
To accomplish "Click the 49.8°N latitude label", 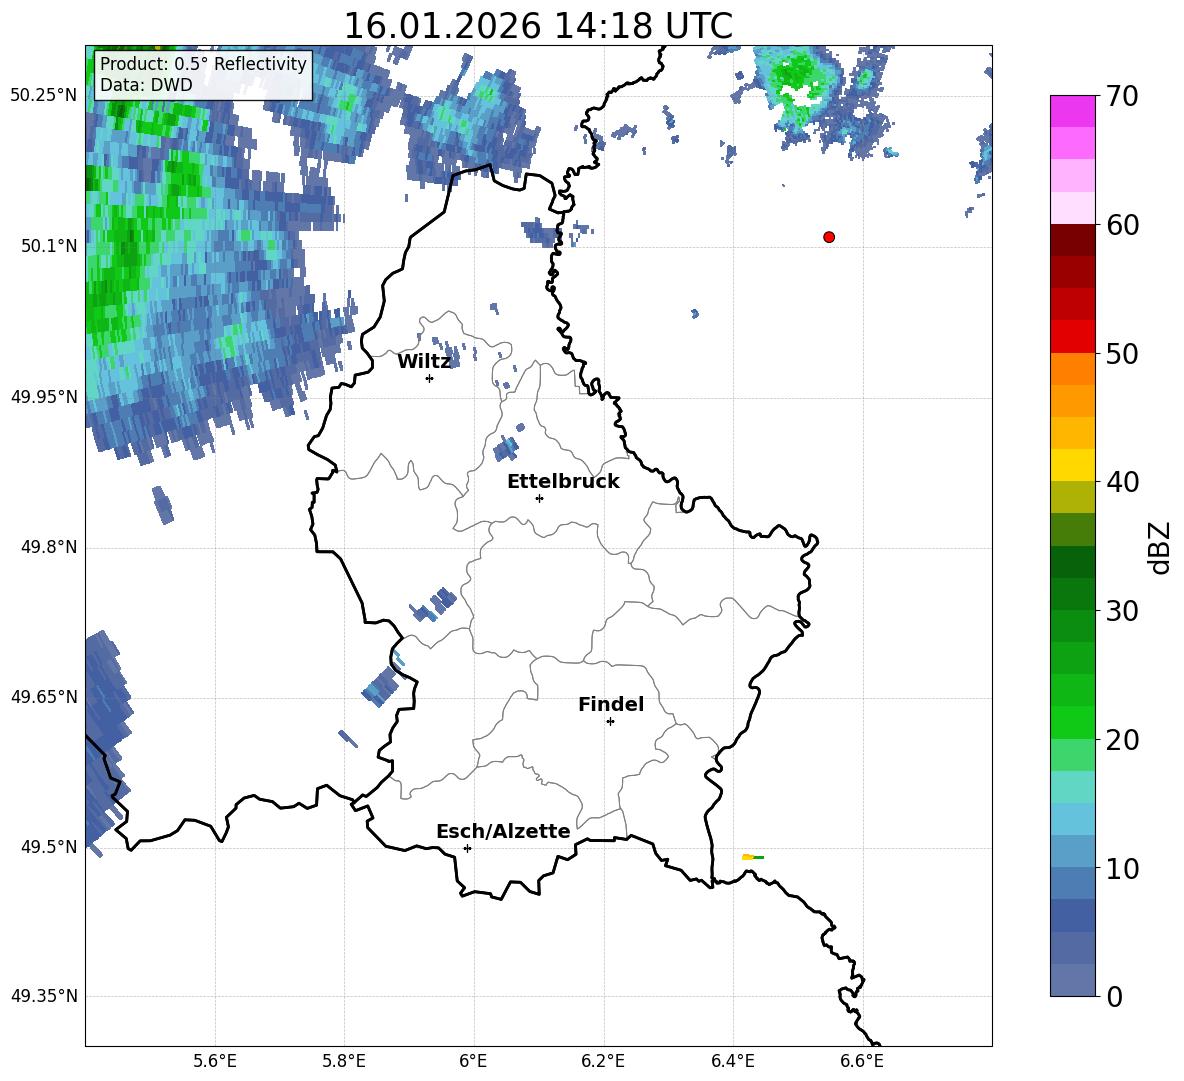I will (x=49, y=547).
